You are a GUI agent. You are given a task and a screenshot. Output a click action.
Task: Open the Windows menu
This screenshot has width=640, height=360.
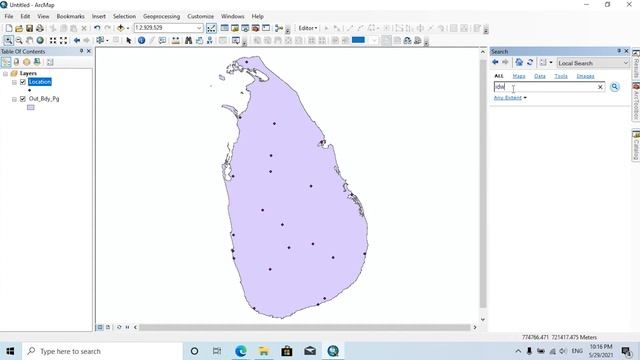point(232,16)
